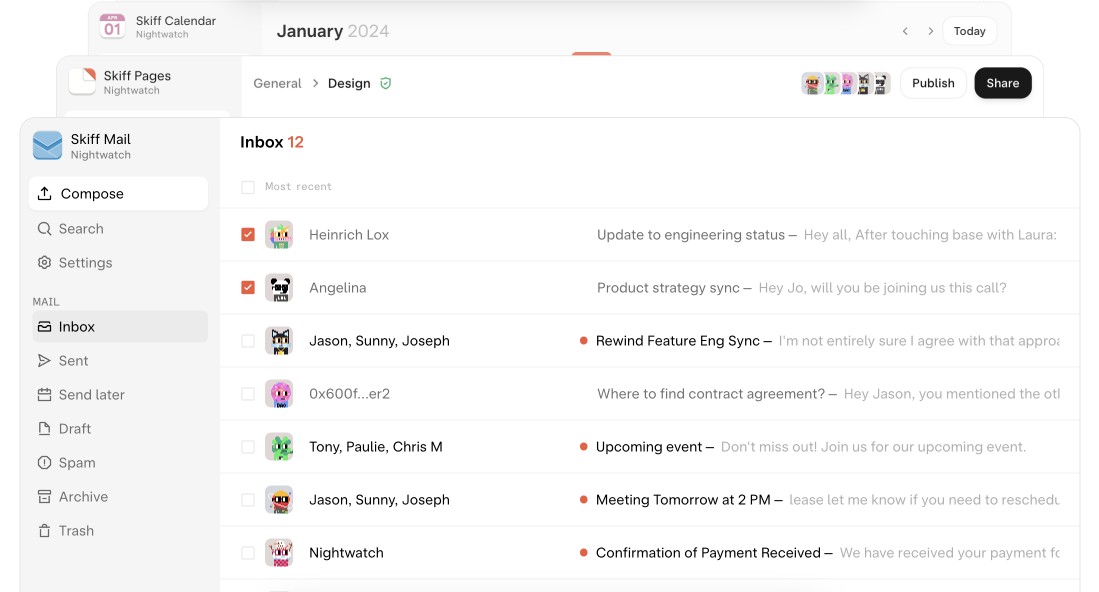Click the Inbox 12 heading
The image size is (1099, 592).
click(272, 142)
